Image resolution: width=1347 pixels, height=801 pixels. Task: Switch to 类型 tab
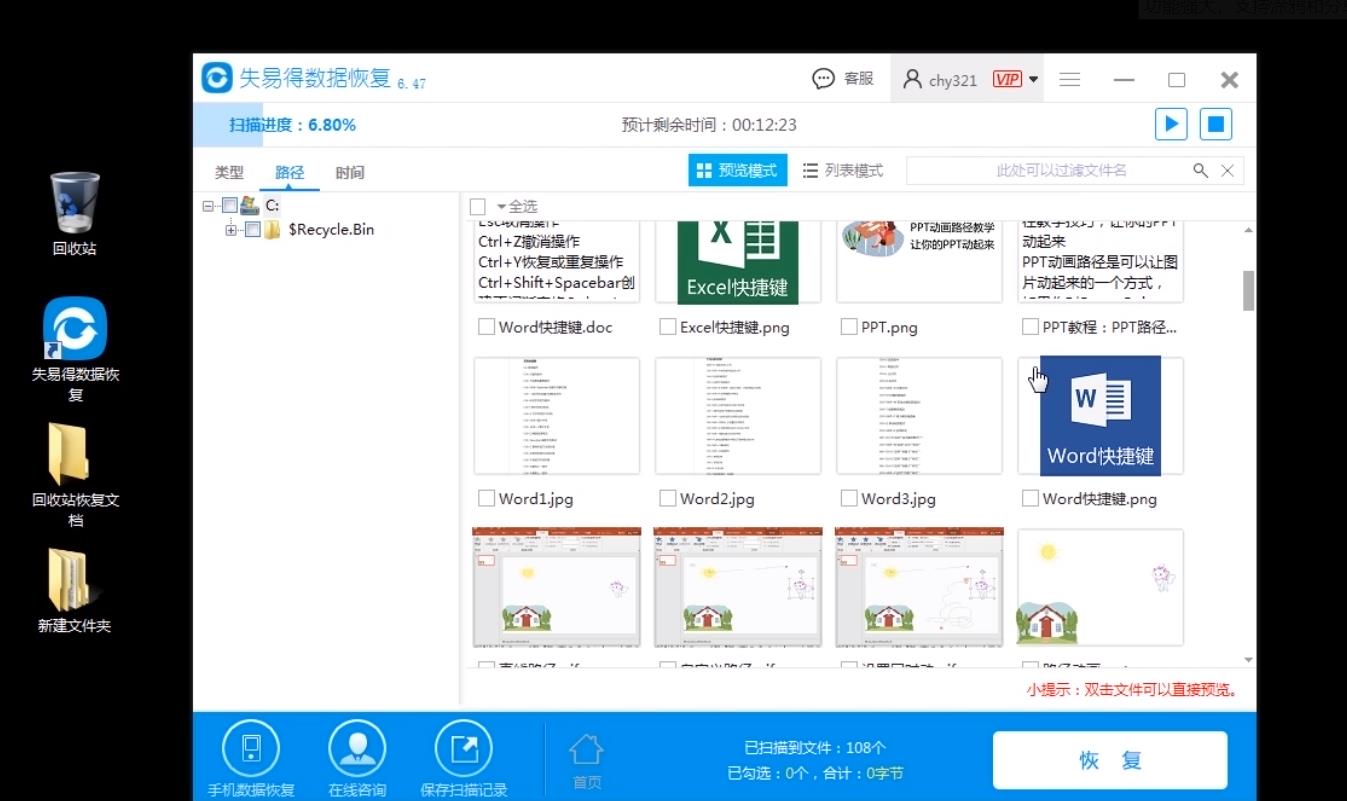[229, 172]
